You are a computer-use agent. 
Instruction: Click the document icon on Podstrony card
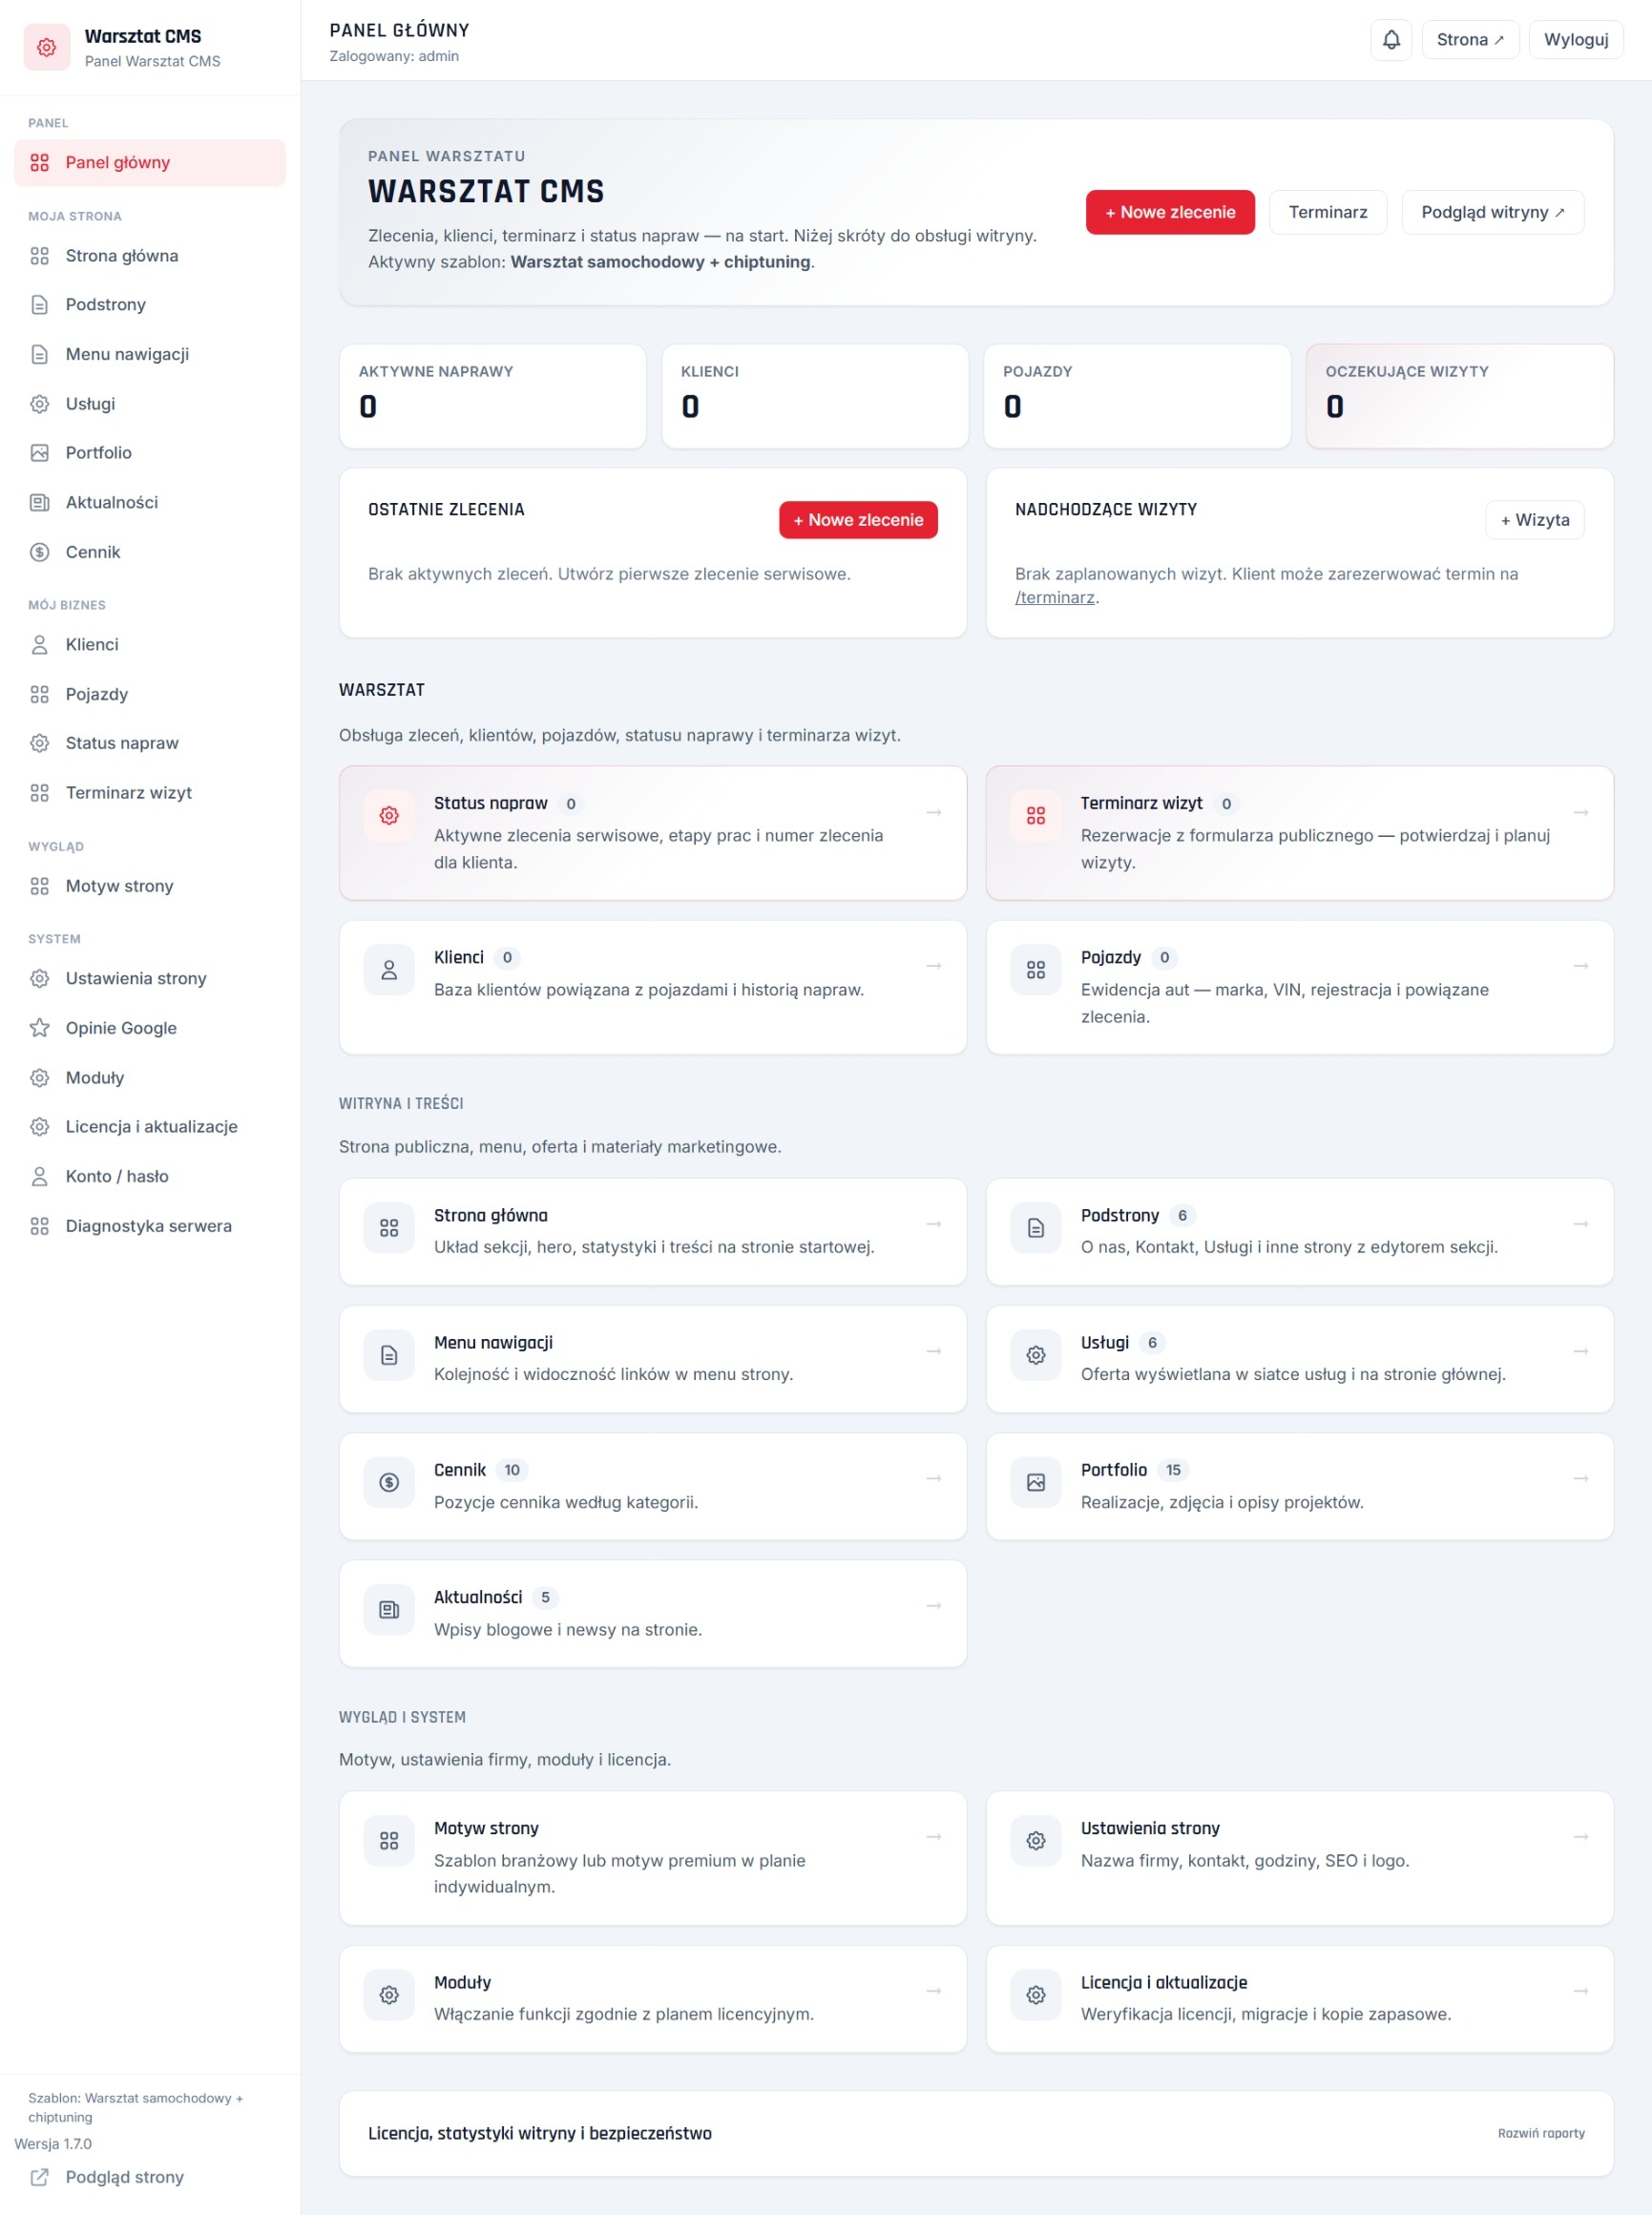tap(1036, 1228)
